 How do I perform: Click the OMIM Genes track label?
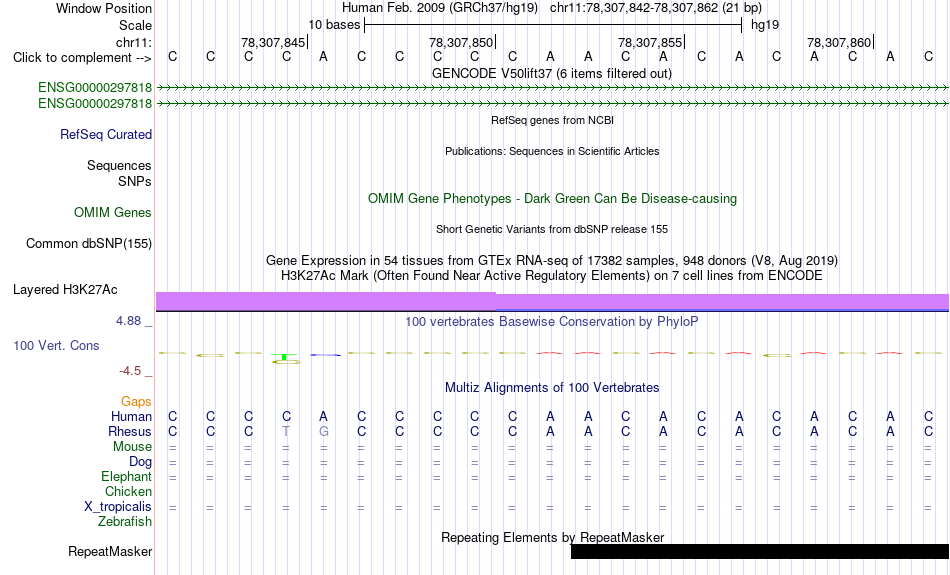[113, 213]
